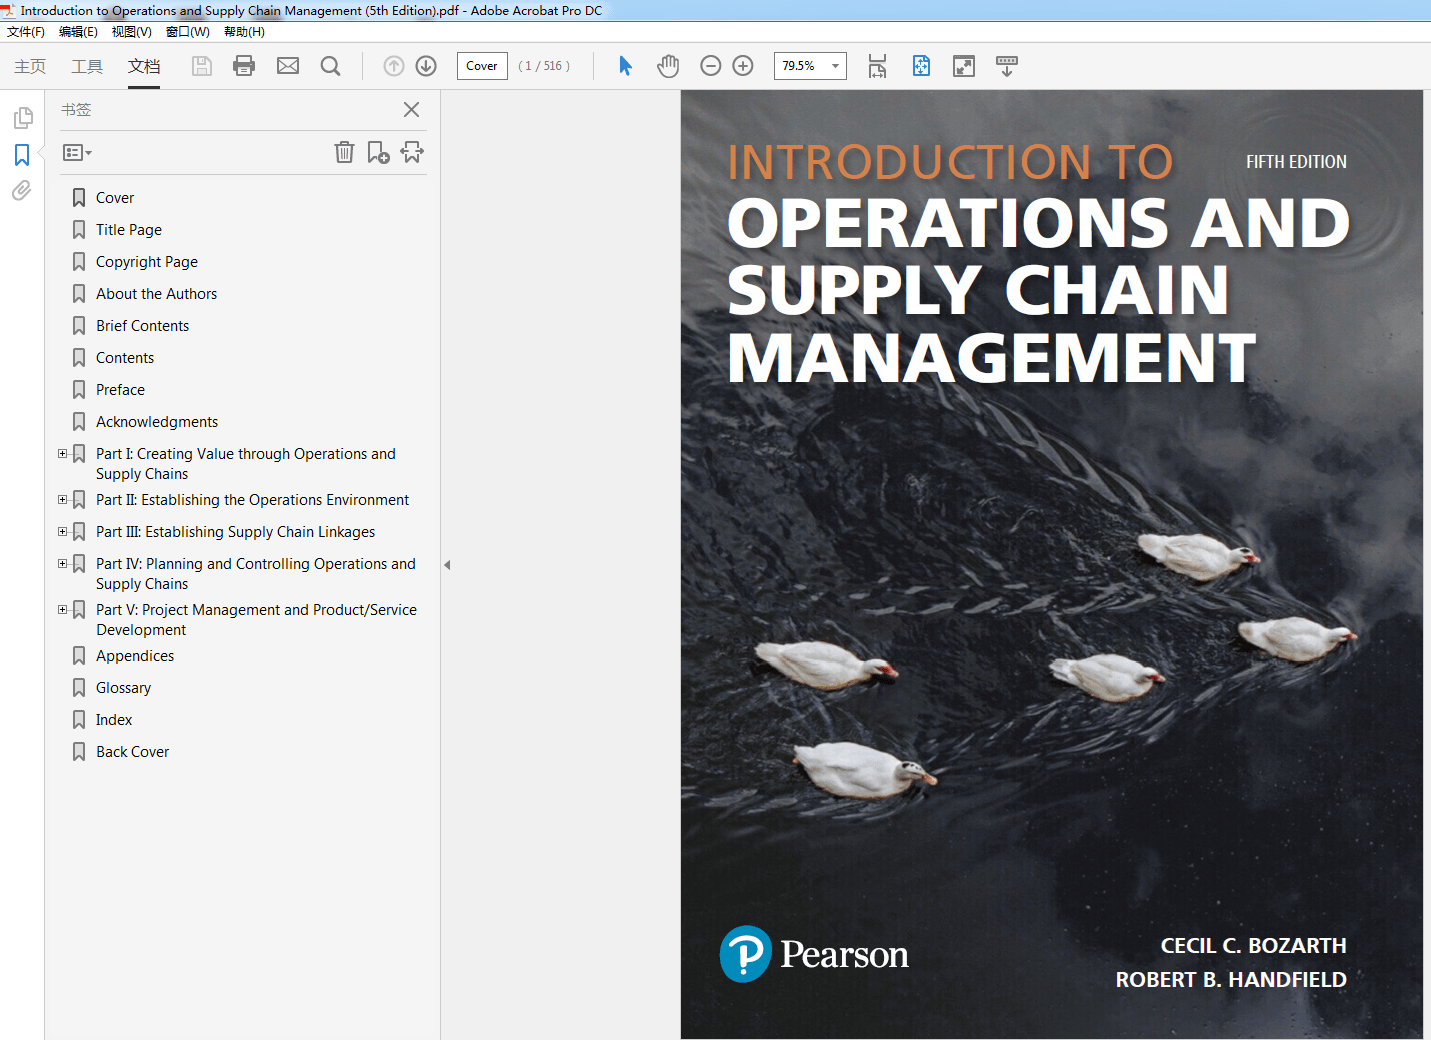Click the email attachment icon
Image resolution: width=1431 pixels, height=1040 pixels.
pyautogui.click(x=287, y=65)
